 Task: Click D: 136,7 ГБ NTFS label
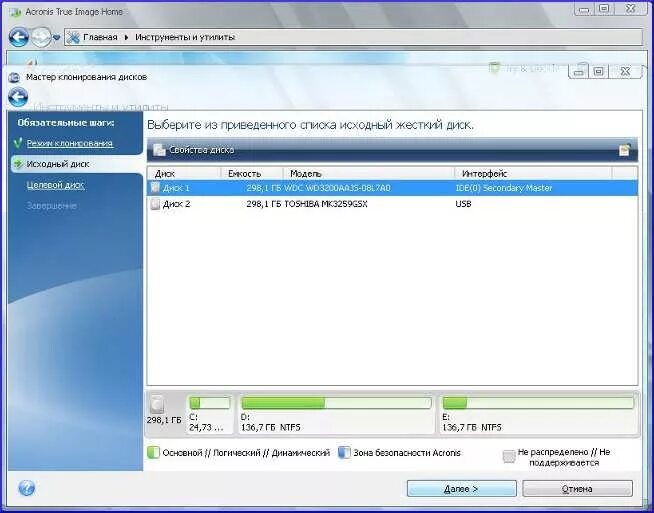tap(270, 422)
